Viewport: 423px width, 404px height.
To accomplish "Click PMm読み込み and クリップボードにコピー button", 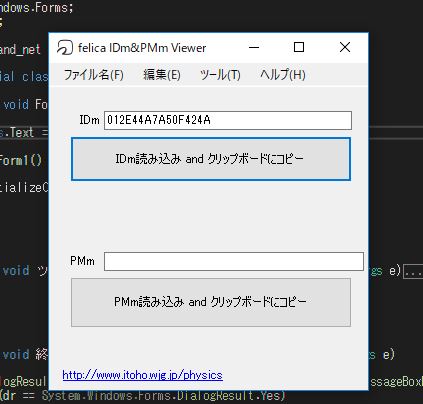I will pyautogui.click(x=211, y=302).
